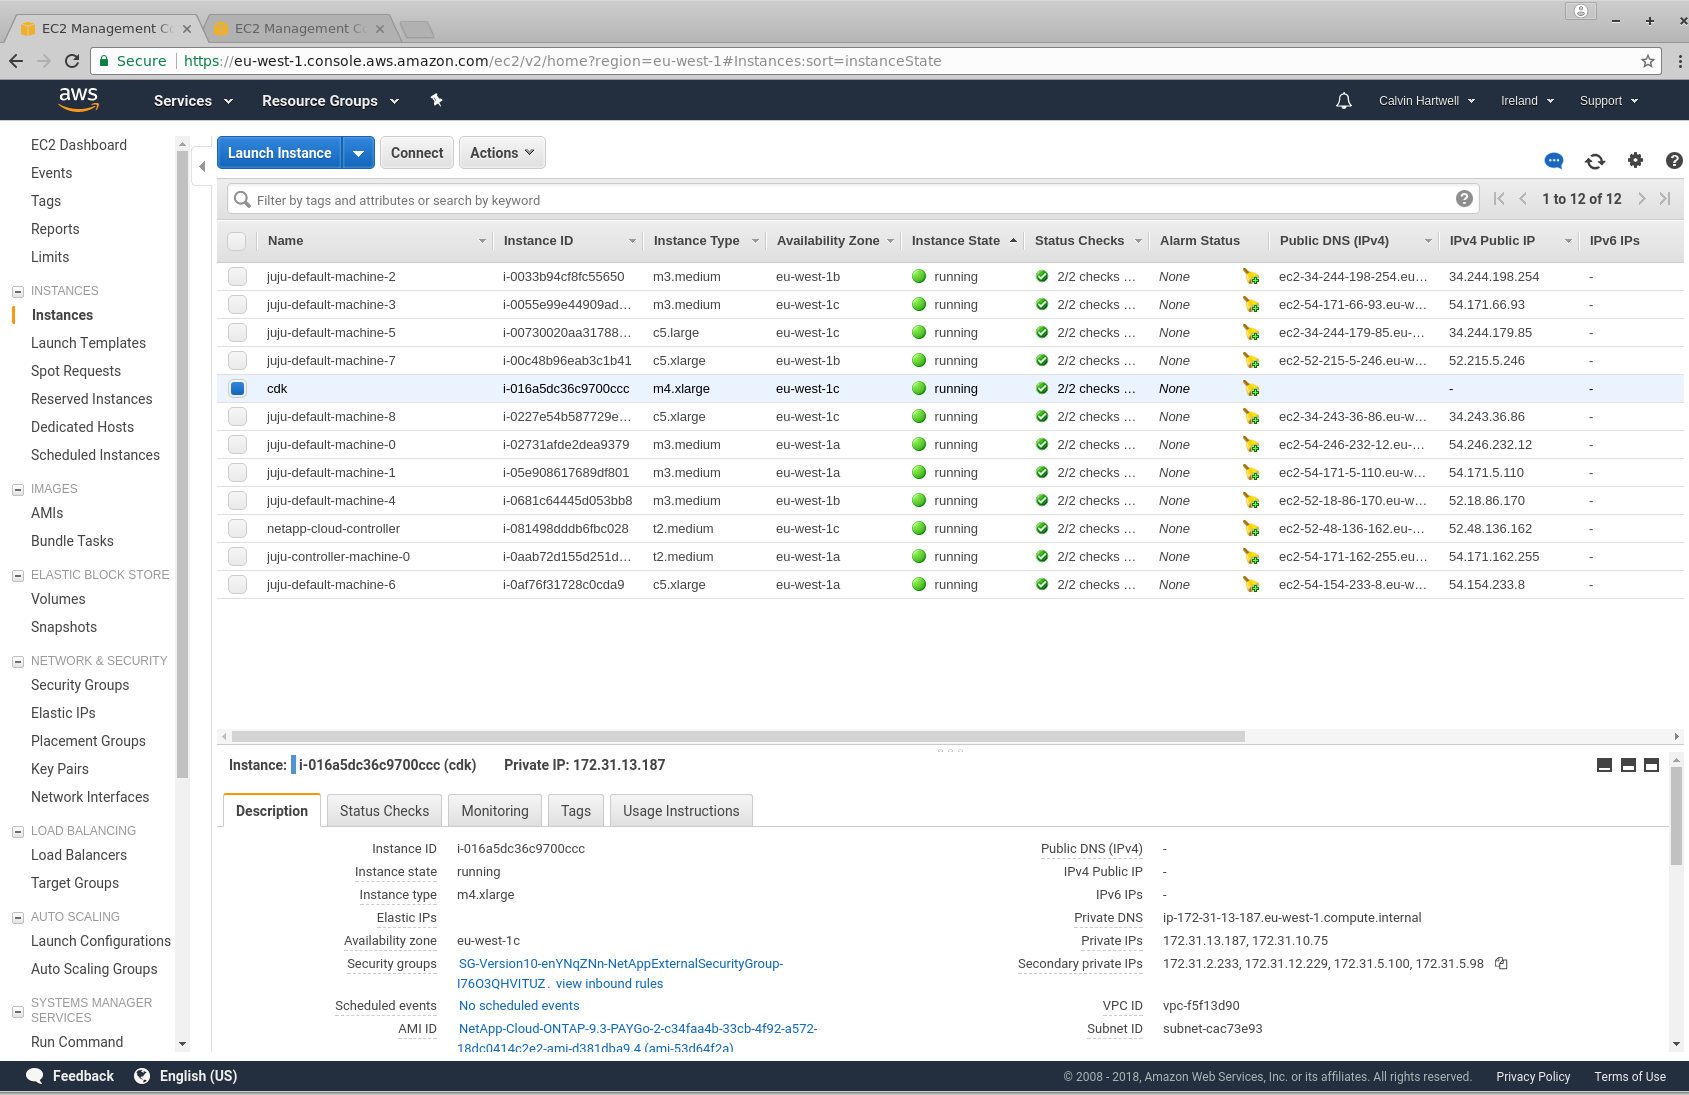Maximize the details pane layout icon

1652,765
